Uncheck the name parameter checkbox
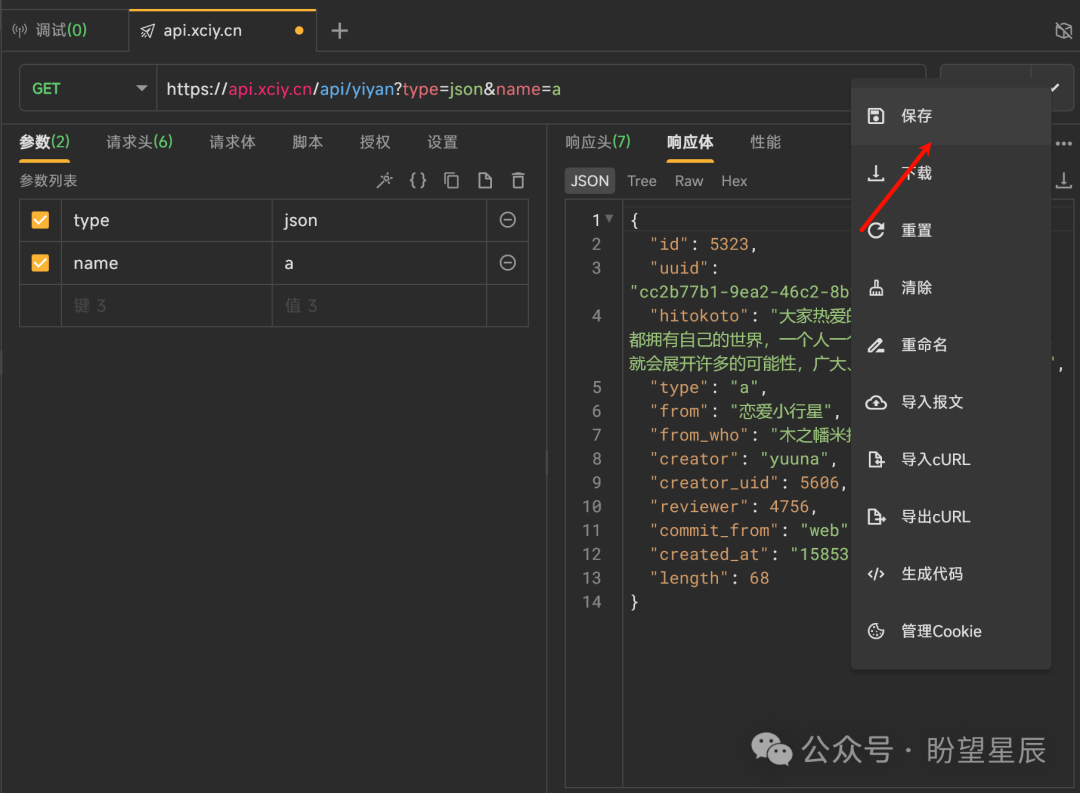This screenshot has width=1080, height=793. click(41, 262)
